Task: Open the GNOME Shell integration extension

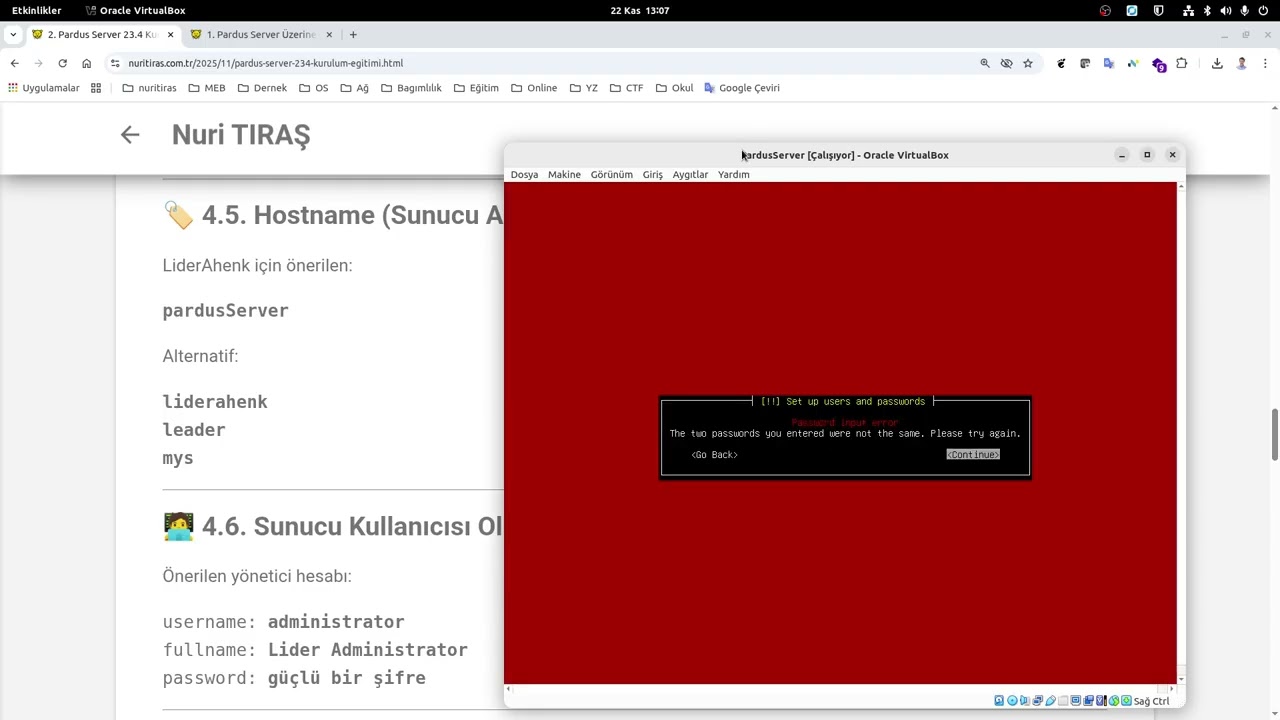Action: click(x=1061, y=63)
